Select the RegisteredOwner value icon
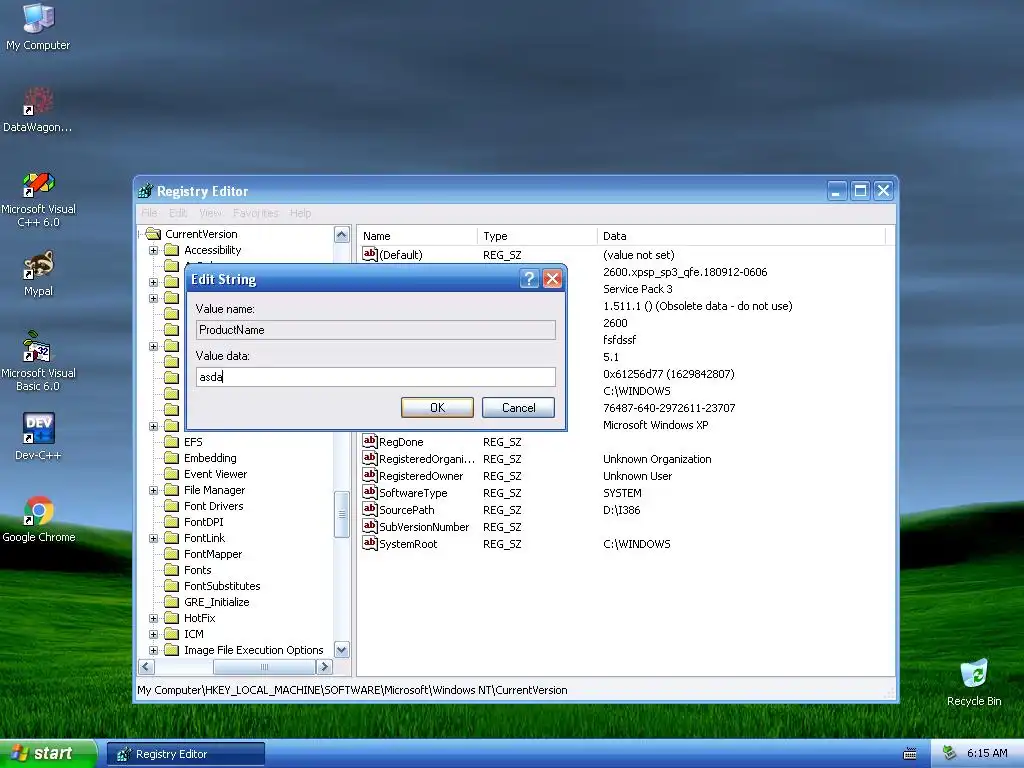The width and height of the screenshot is (1024, 768). [370, 475]
